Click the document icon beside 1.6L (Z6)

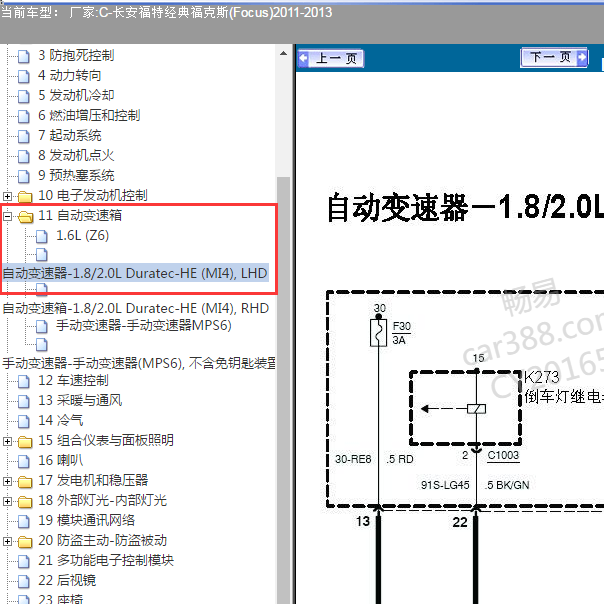click(x=42, y=237)
